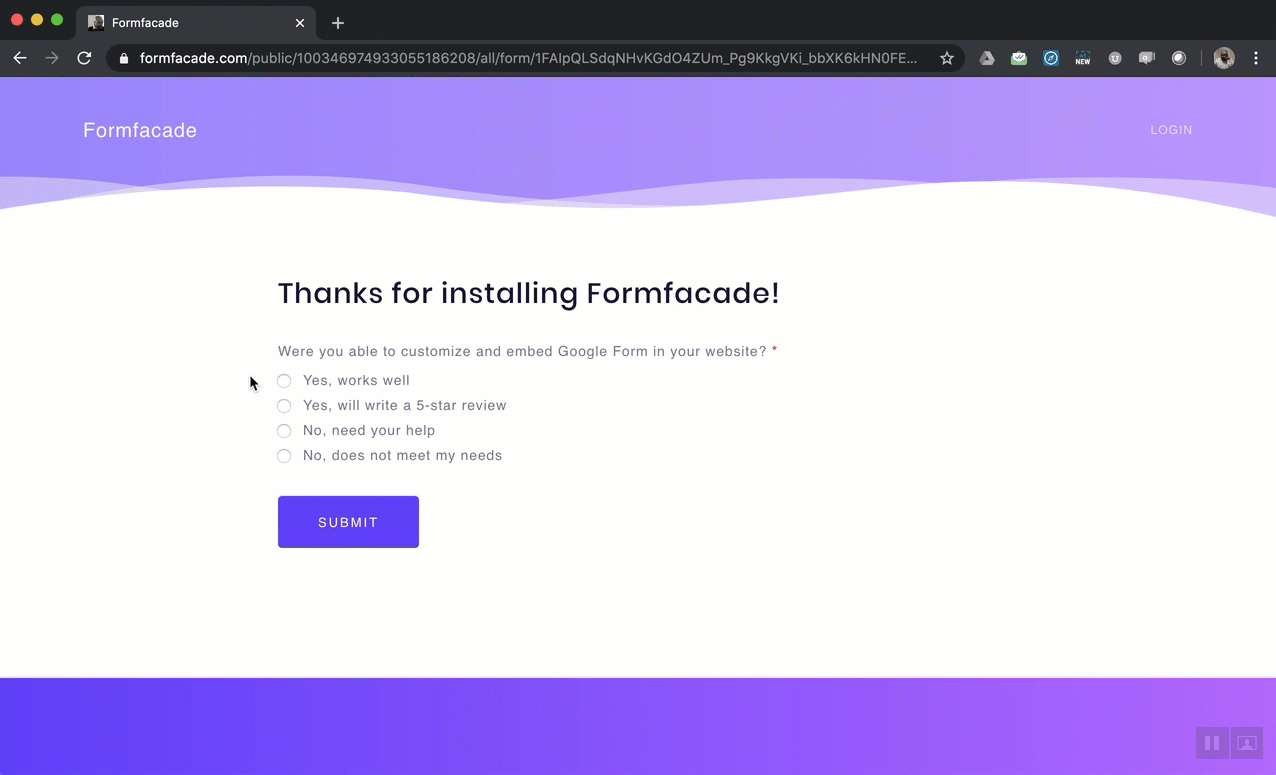
Task: Open the circular record extension icon
Action: point(1178,58)
